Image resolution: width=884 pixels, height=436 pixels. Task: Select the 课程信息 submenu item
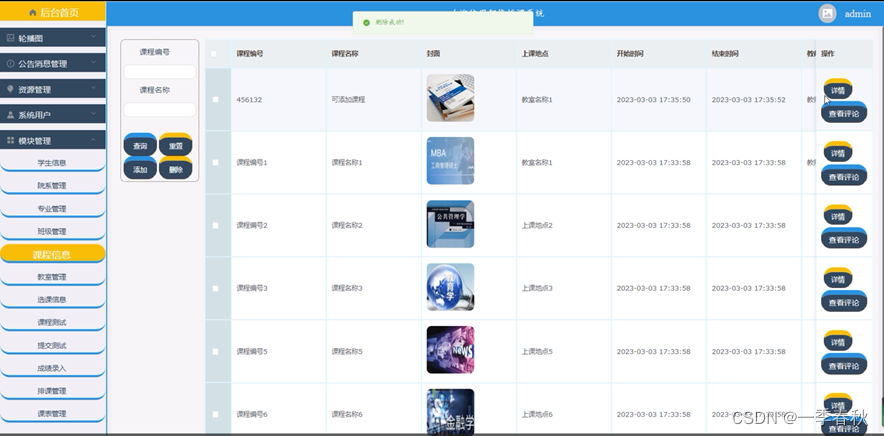click(x=52, y=254)
